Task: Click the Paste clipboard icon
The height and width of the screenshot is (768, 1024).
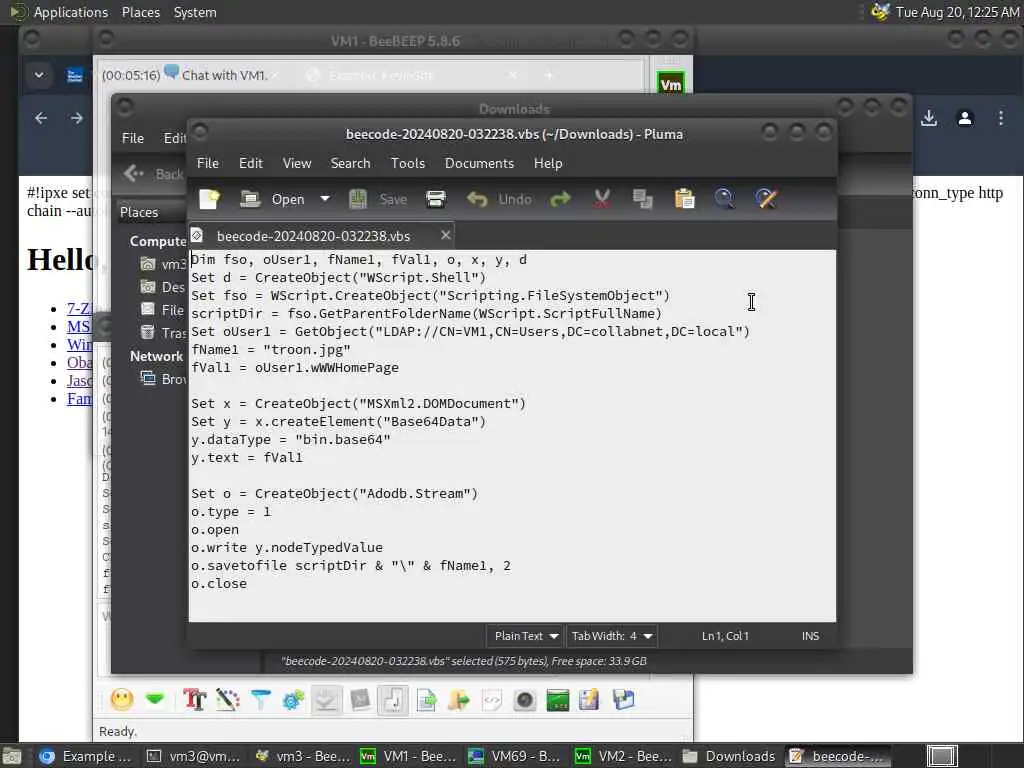Action: (684, 199)
